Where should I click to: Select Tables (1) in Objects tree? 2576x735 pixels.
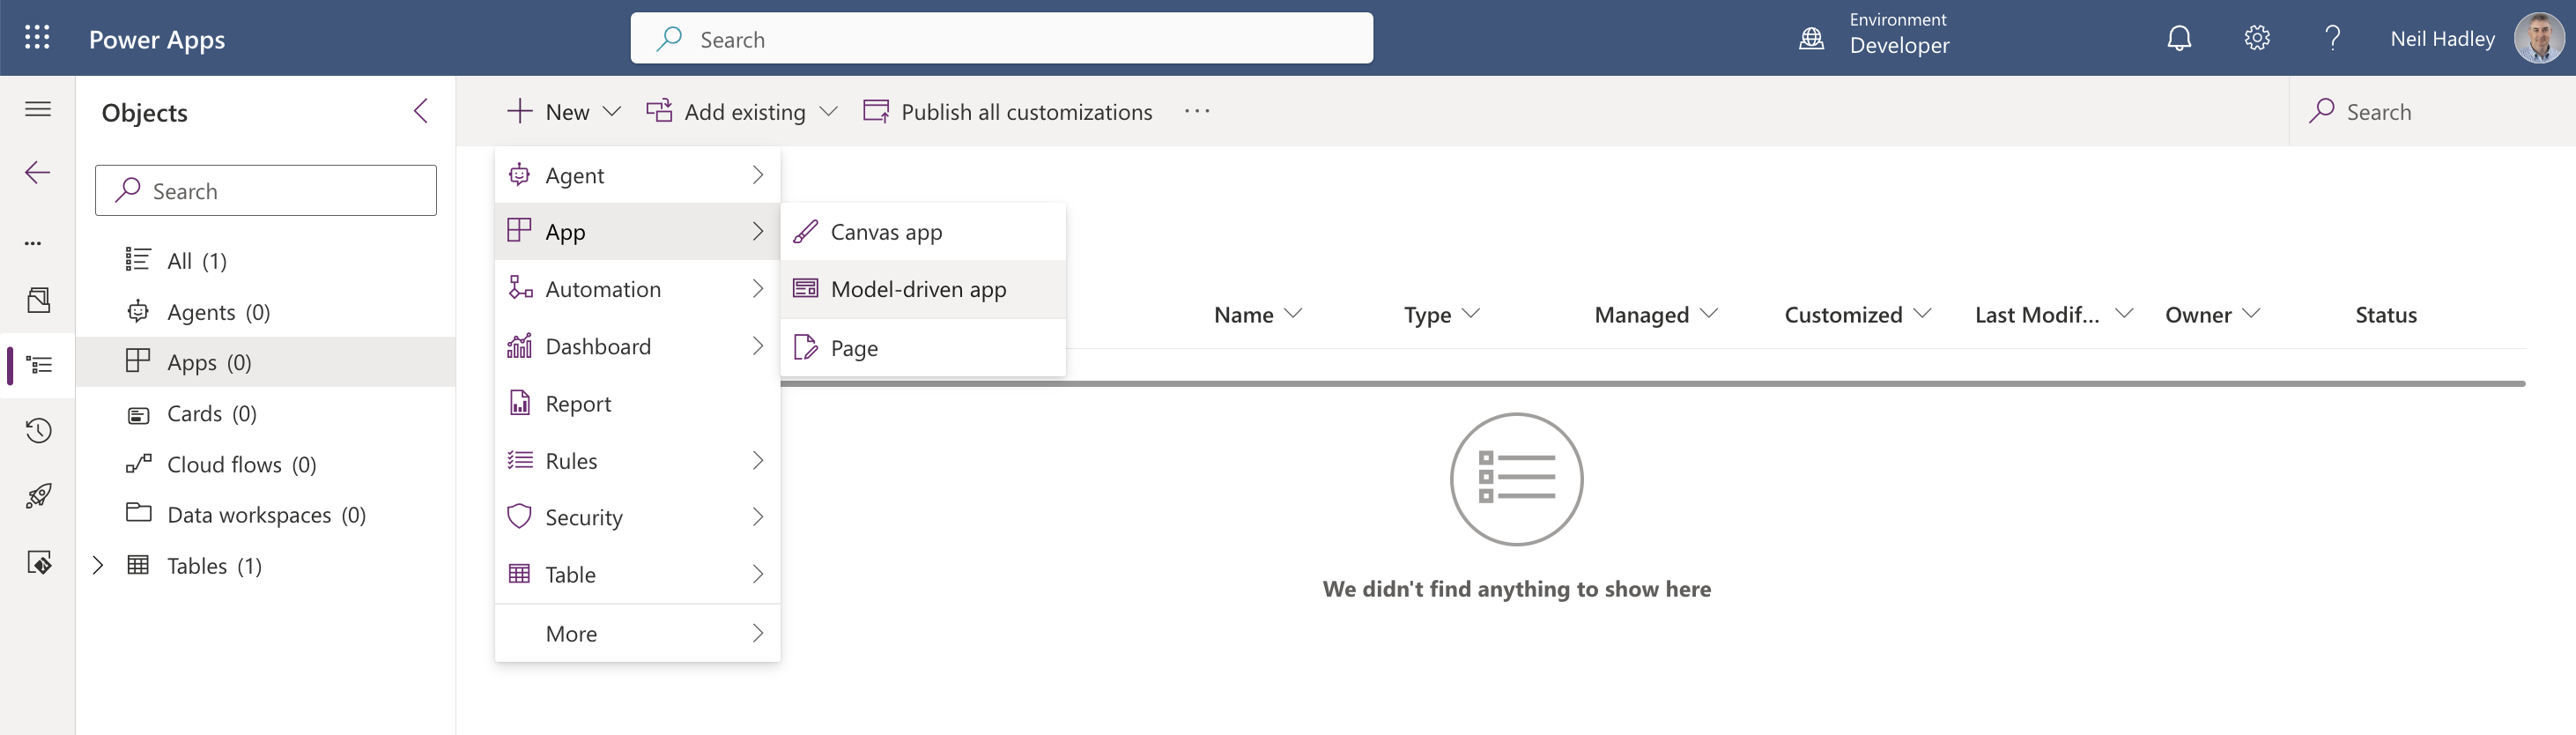pos(266,565)
